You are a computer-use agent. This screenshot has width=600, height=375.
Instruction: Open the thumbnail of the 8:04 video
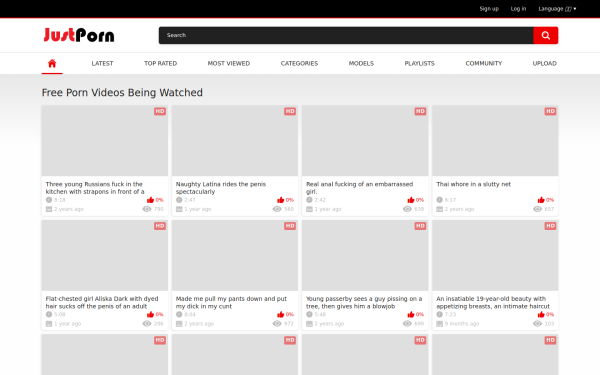click(x=235, y=255)
